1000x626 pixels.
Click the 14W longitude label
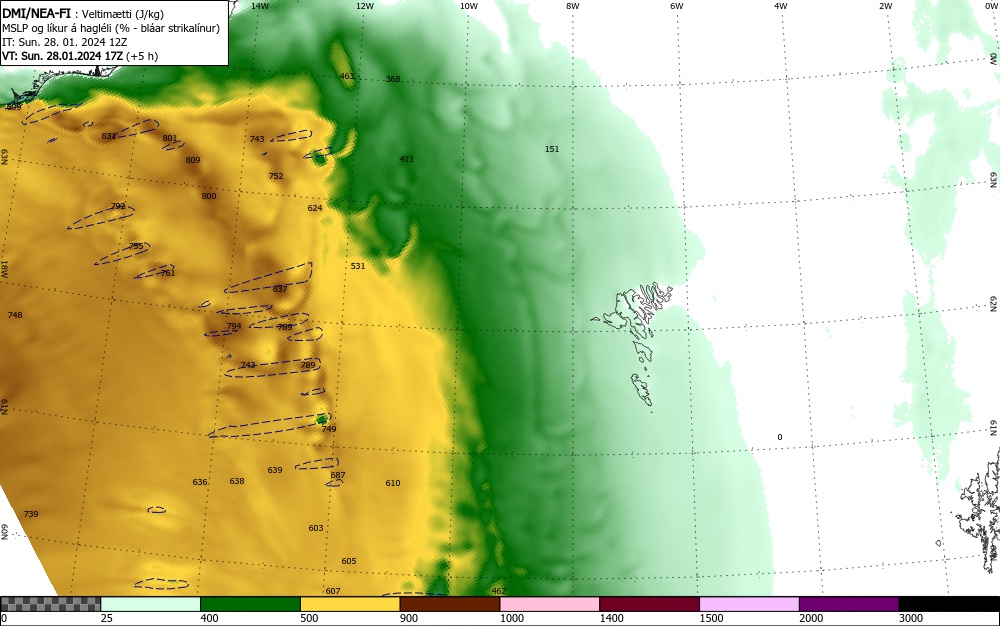coord(260,6)
